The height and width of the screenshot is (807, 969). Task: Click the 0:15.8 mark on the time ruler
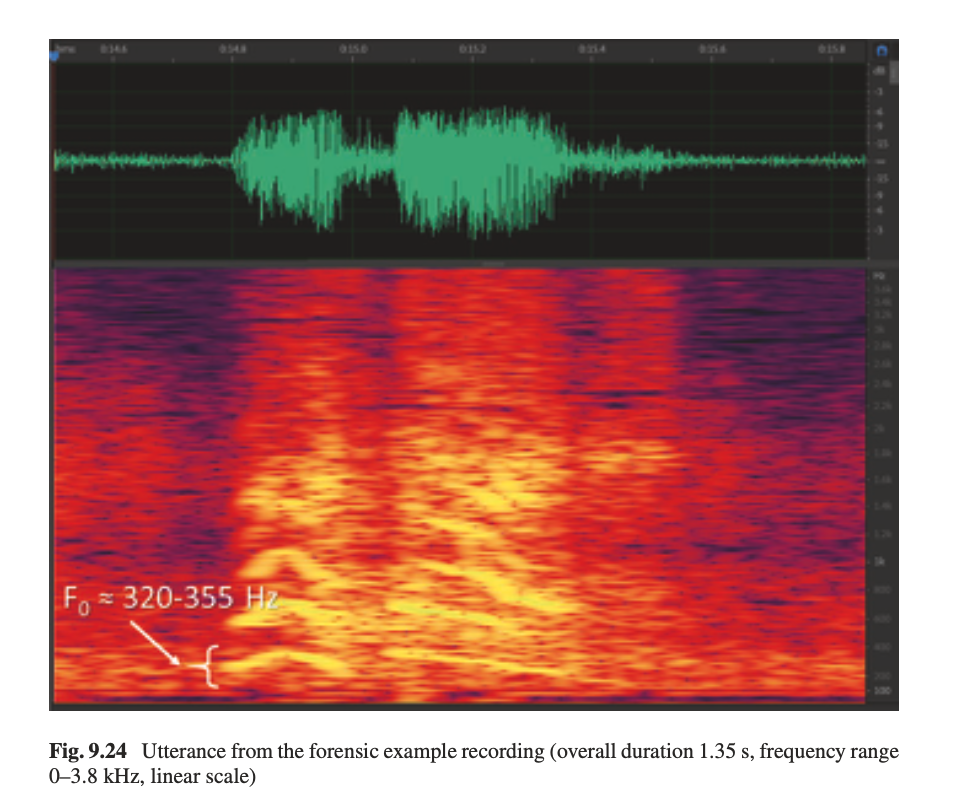coord(830,47)
